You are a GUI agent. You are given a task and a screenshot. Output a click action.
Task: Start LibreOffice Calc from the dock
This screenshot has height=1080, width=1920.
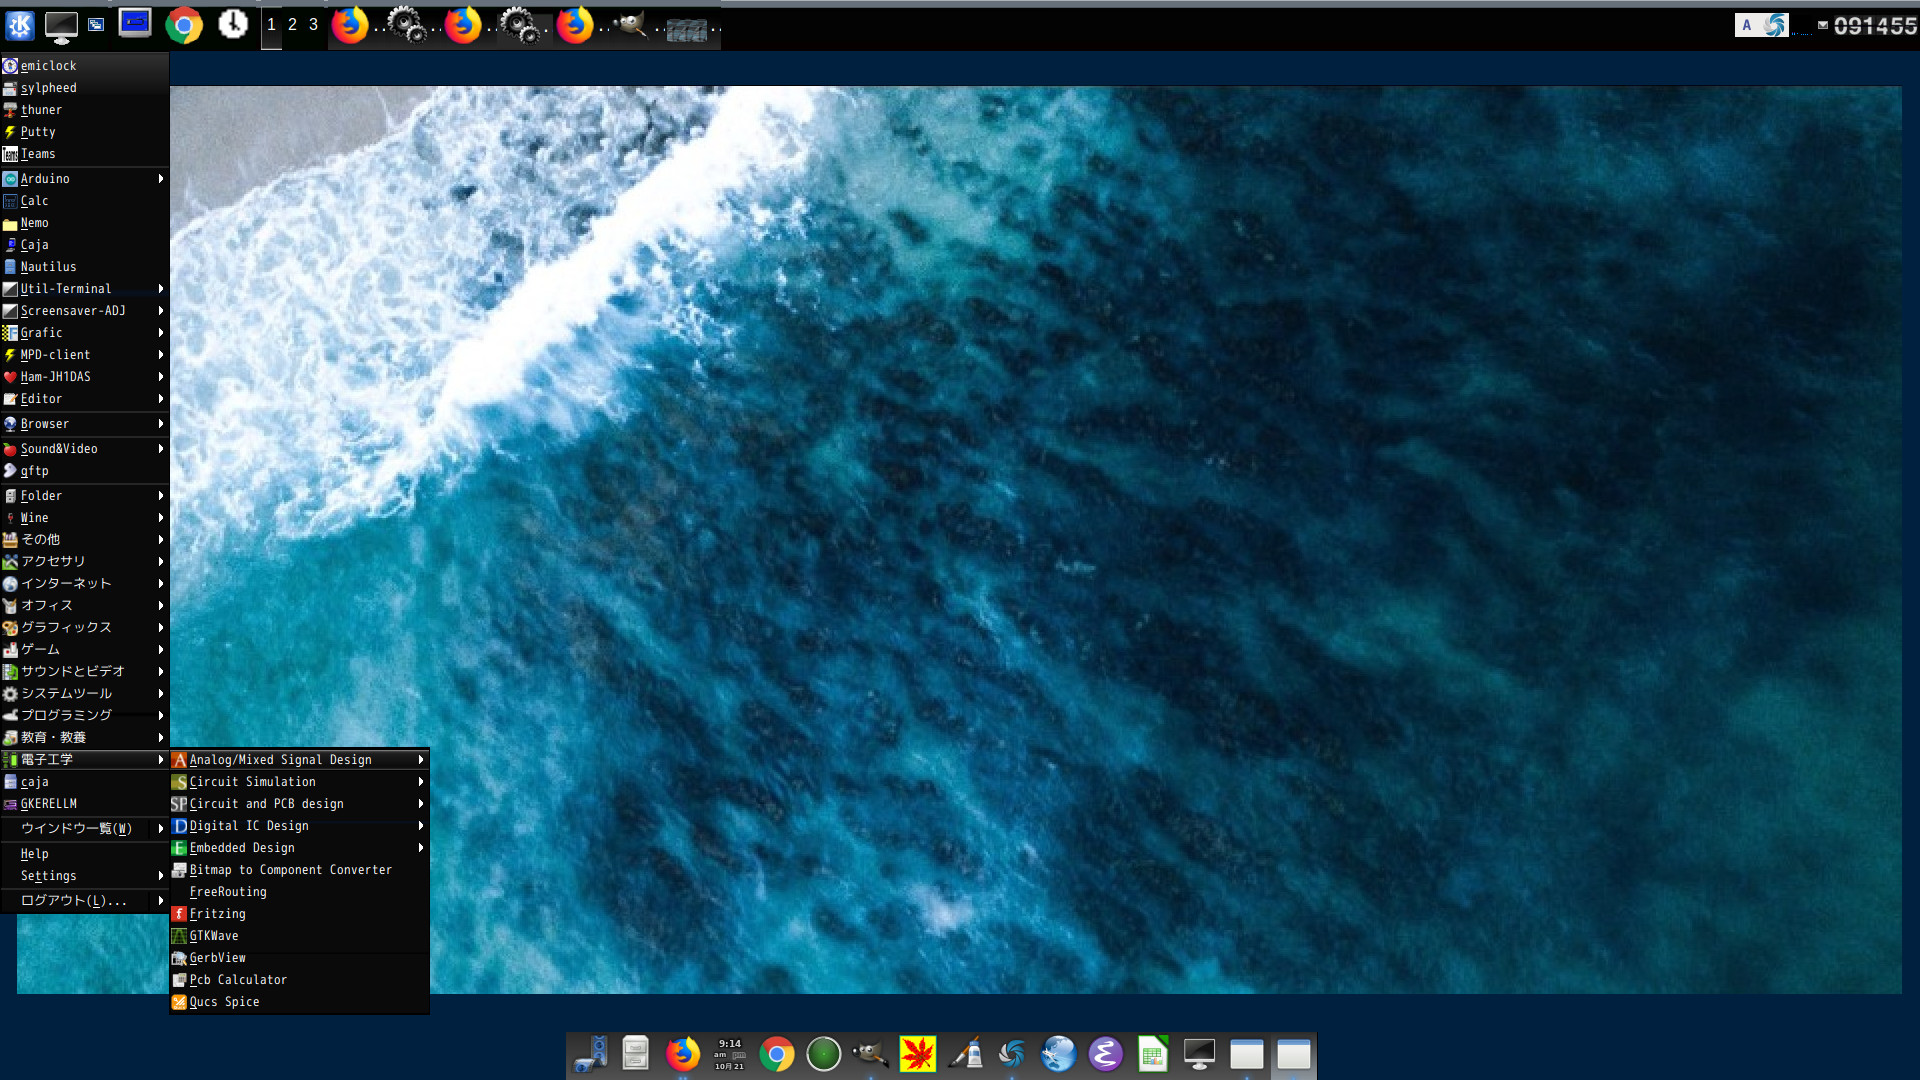pos(1154,1053)
